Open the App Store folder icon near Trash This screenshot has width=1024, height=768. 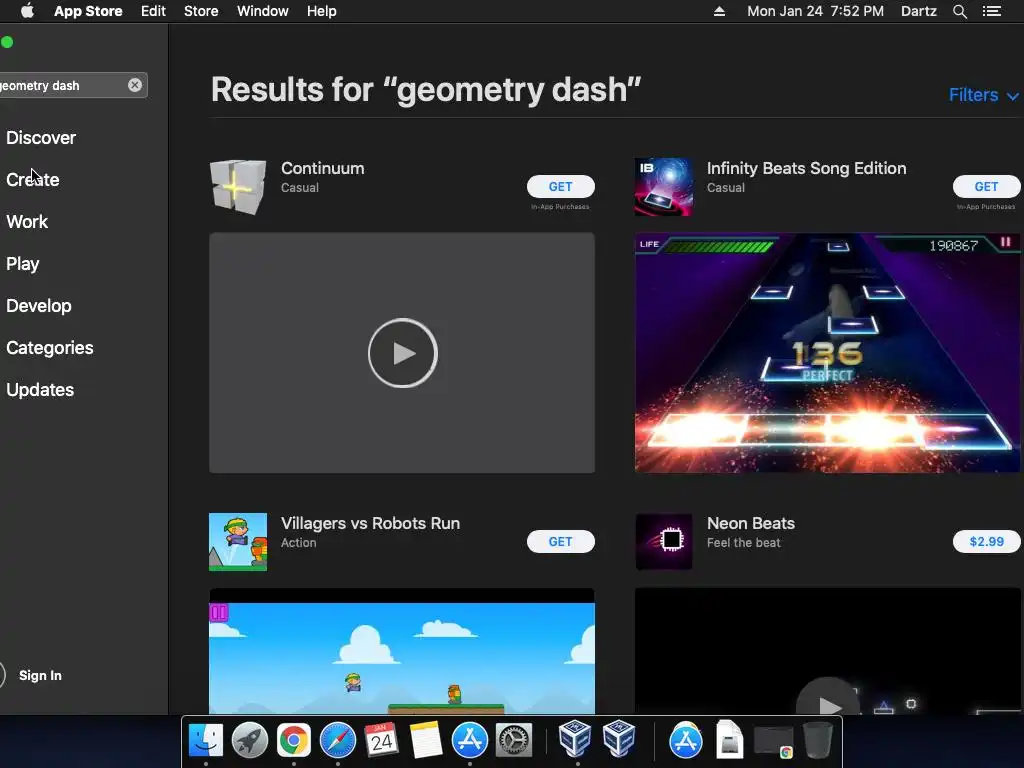coord(686,740)
